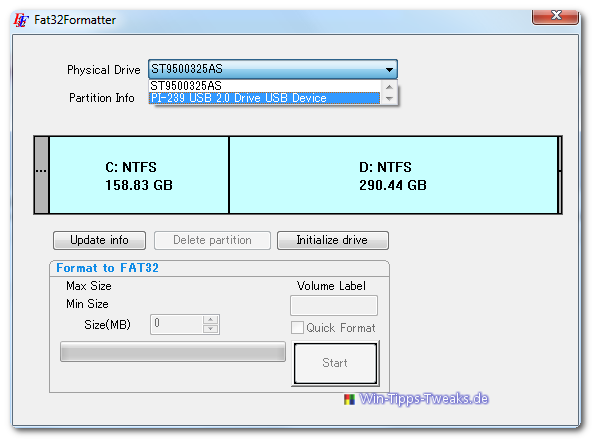
Task: Click the Size(MB) number field
Action: pyautogui.click(x=177, y=324)
